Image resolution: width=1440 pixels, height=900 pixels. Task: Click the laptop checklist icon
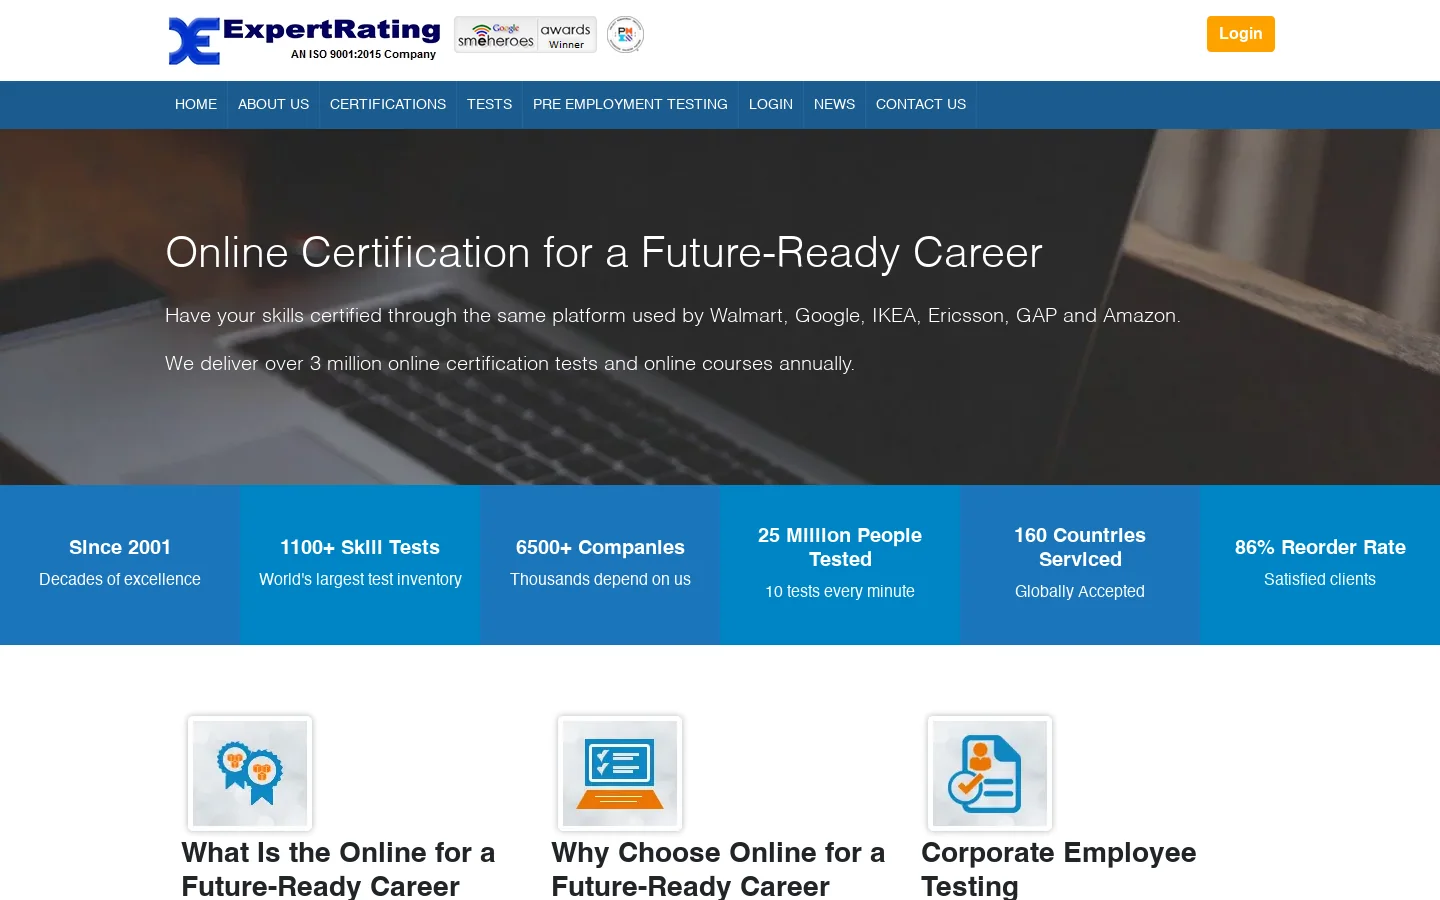pos(620,773)
